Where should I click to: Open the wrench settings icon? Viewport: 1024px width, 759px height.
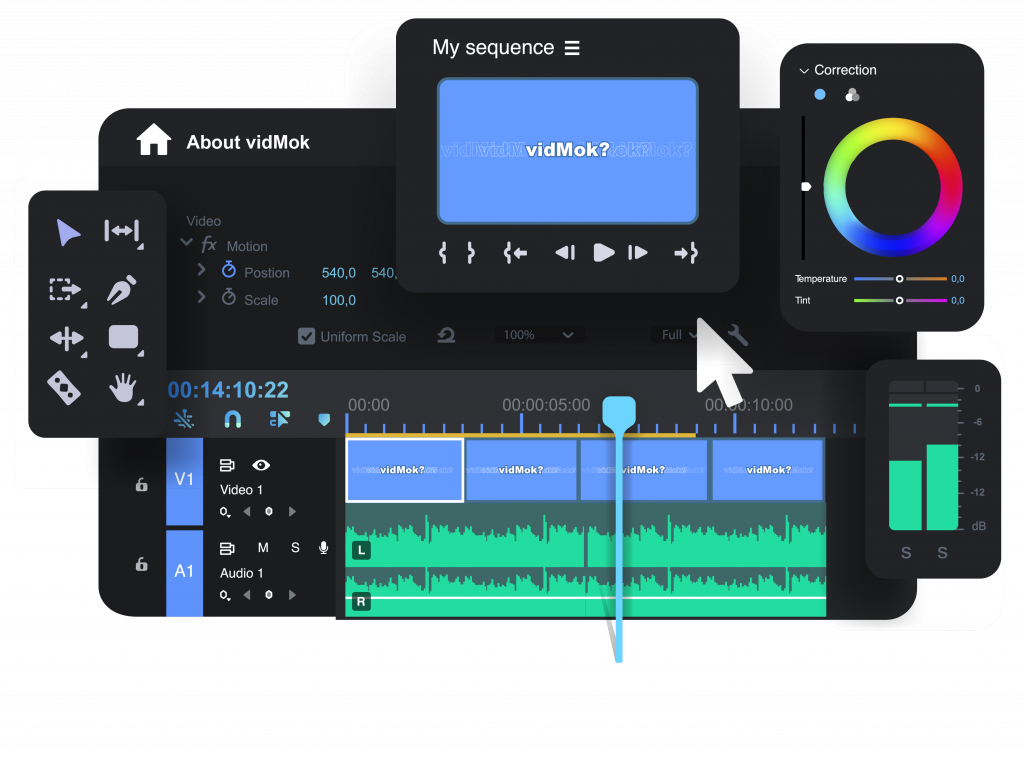tap(737, 334)
